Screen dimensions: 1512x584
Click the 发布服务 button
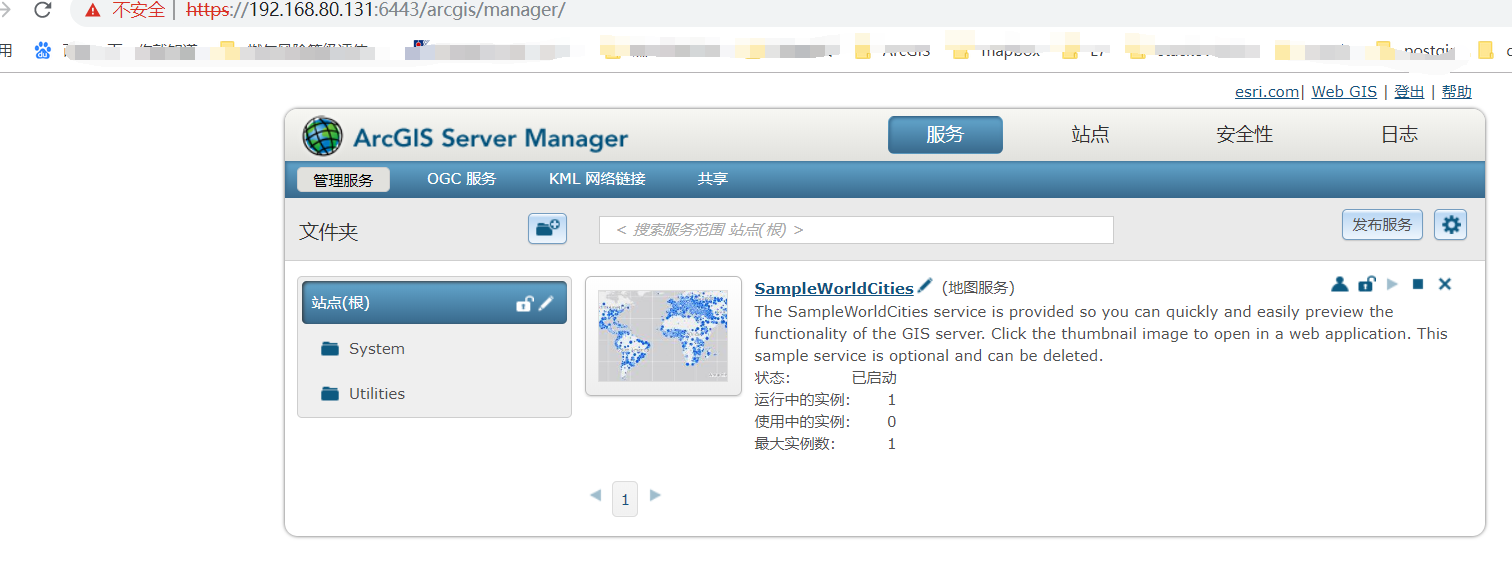coord(1382,224)
